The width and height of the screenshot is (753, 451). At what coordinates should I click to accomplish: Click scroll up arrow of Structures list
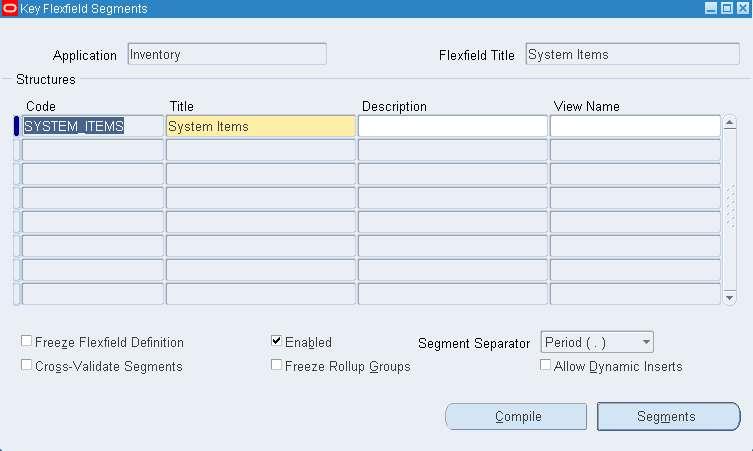(729, 123)
